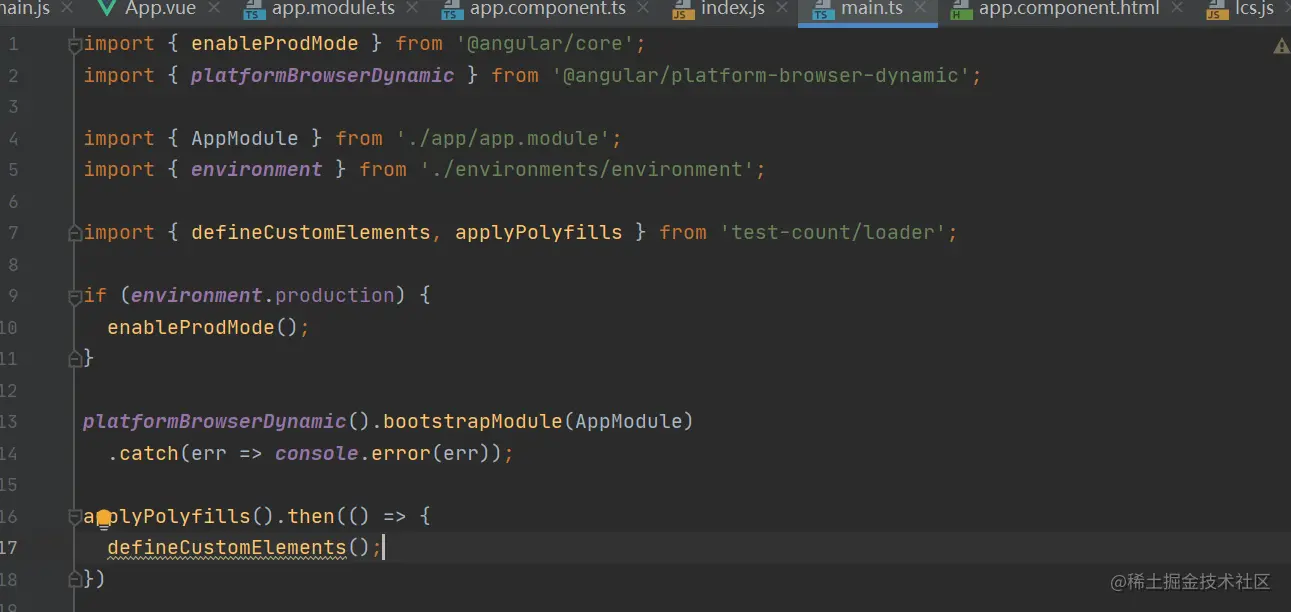The height and width of the screenshot is (612, 1291).
Task: Open the lcs.js tab
Action: coord(1246,9)
